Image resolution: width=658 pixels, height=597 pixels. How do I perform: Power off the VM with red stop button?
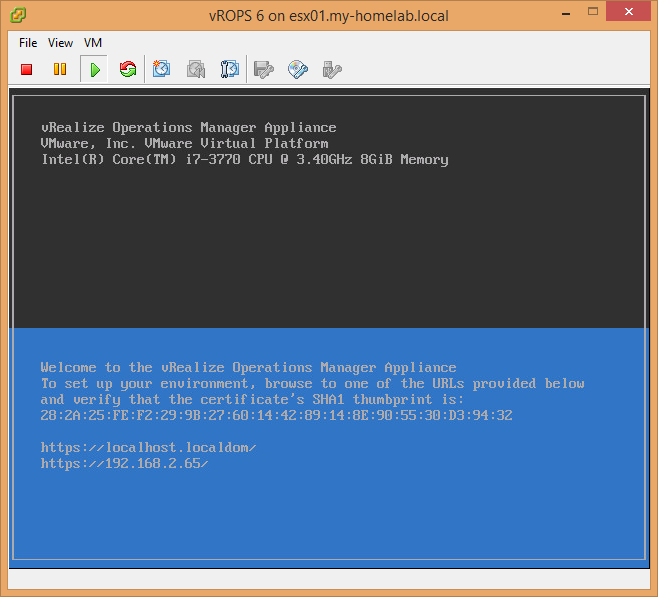(27, 69)
